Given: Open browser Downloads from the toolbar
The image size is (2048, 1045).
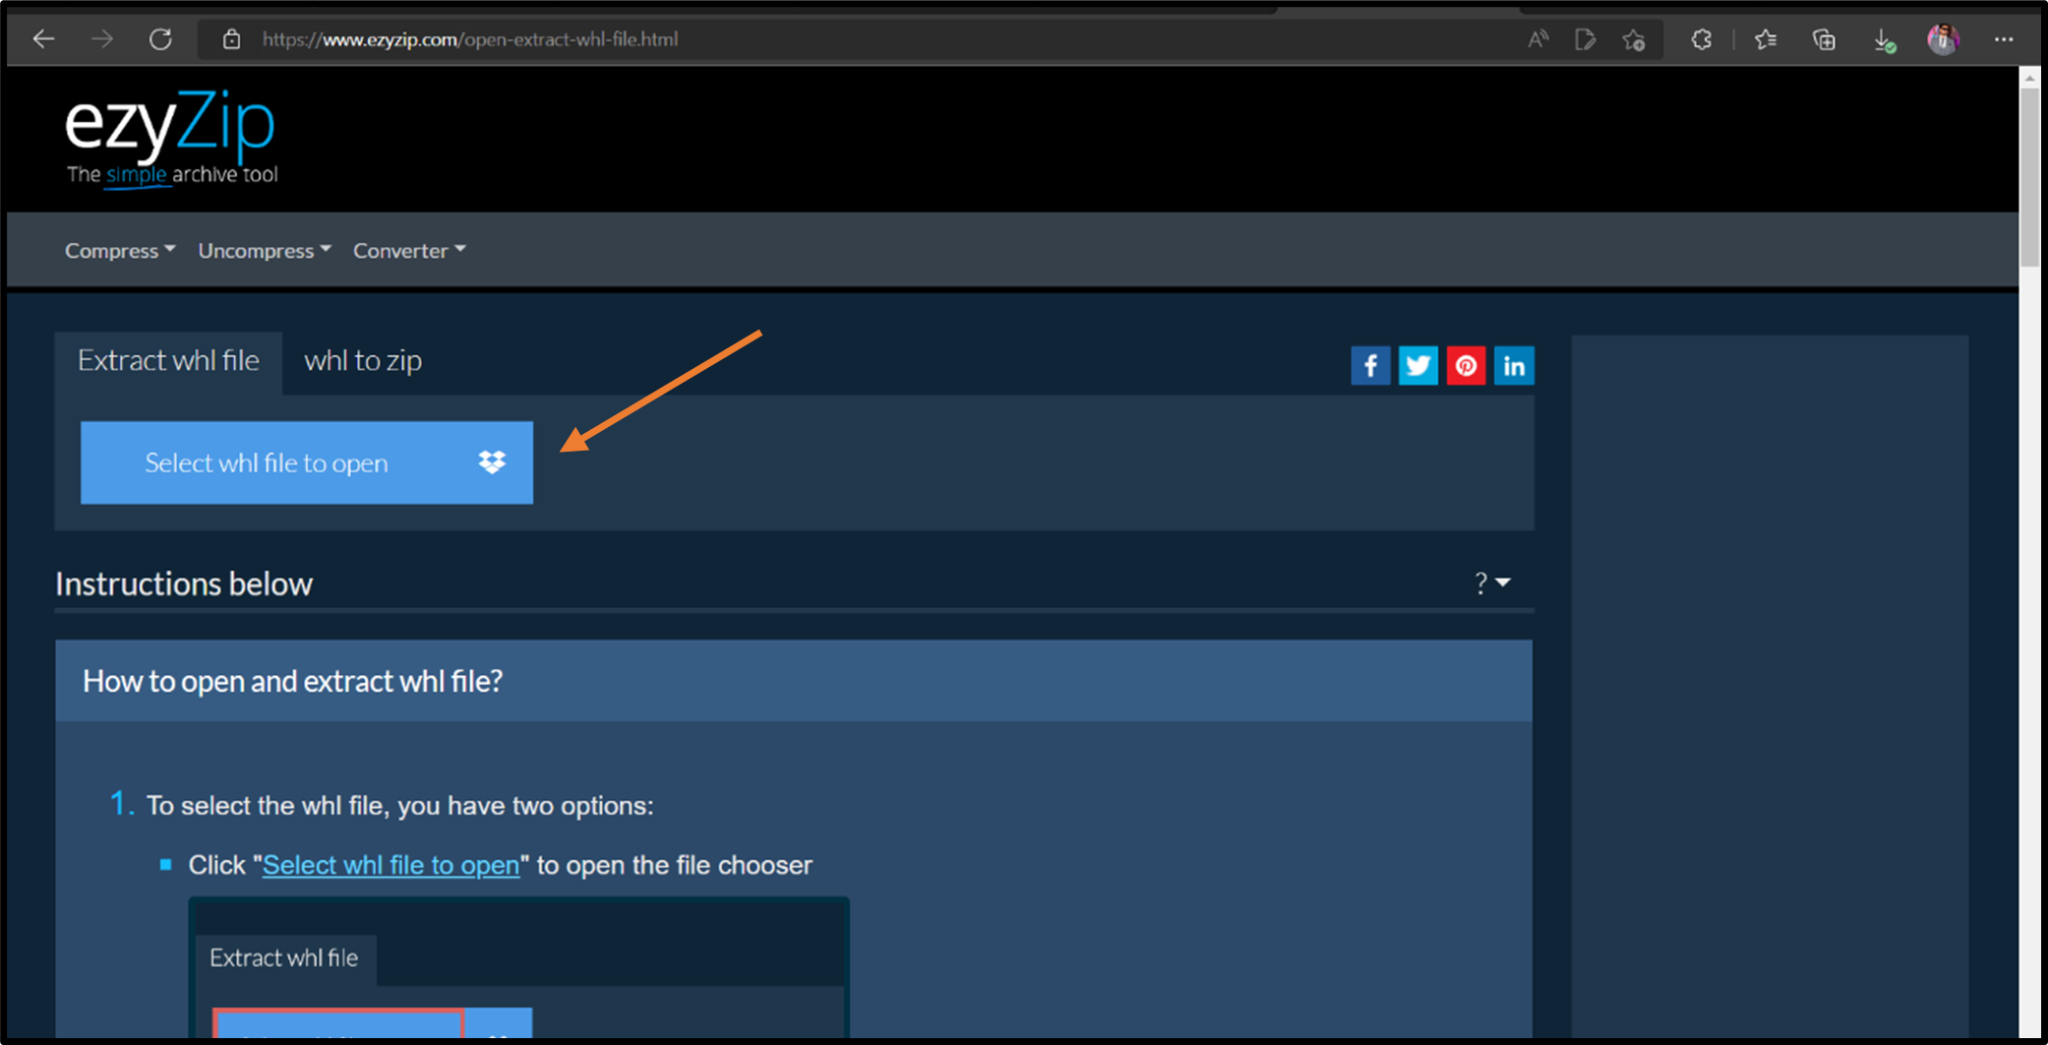Looking at the screenshot, I should [1884, 39].
